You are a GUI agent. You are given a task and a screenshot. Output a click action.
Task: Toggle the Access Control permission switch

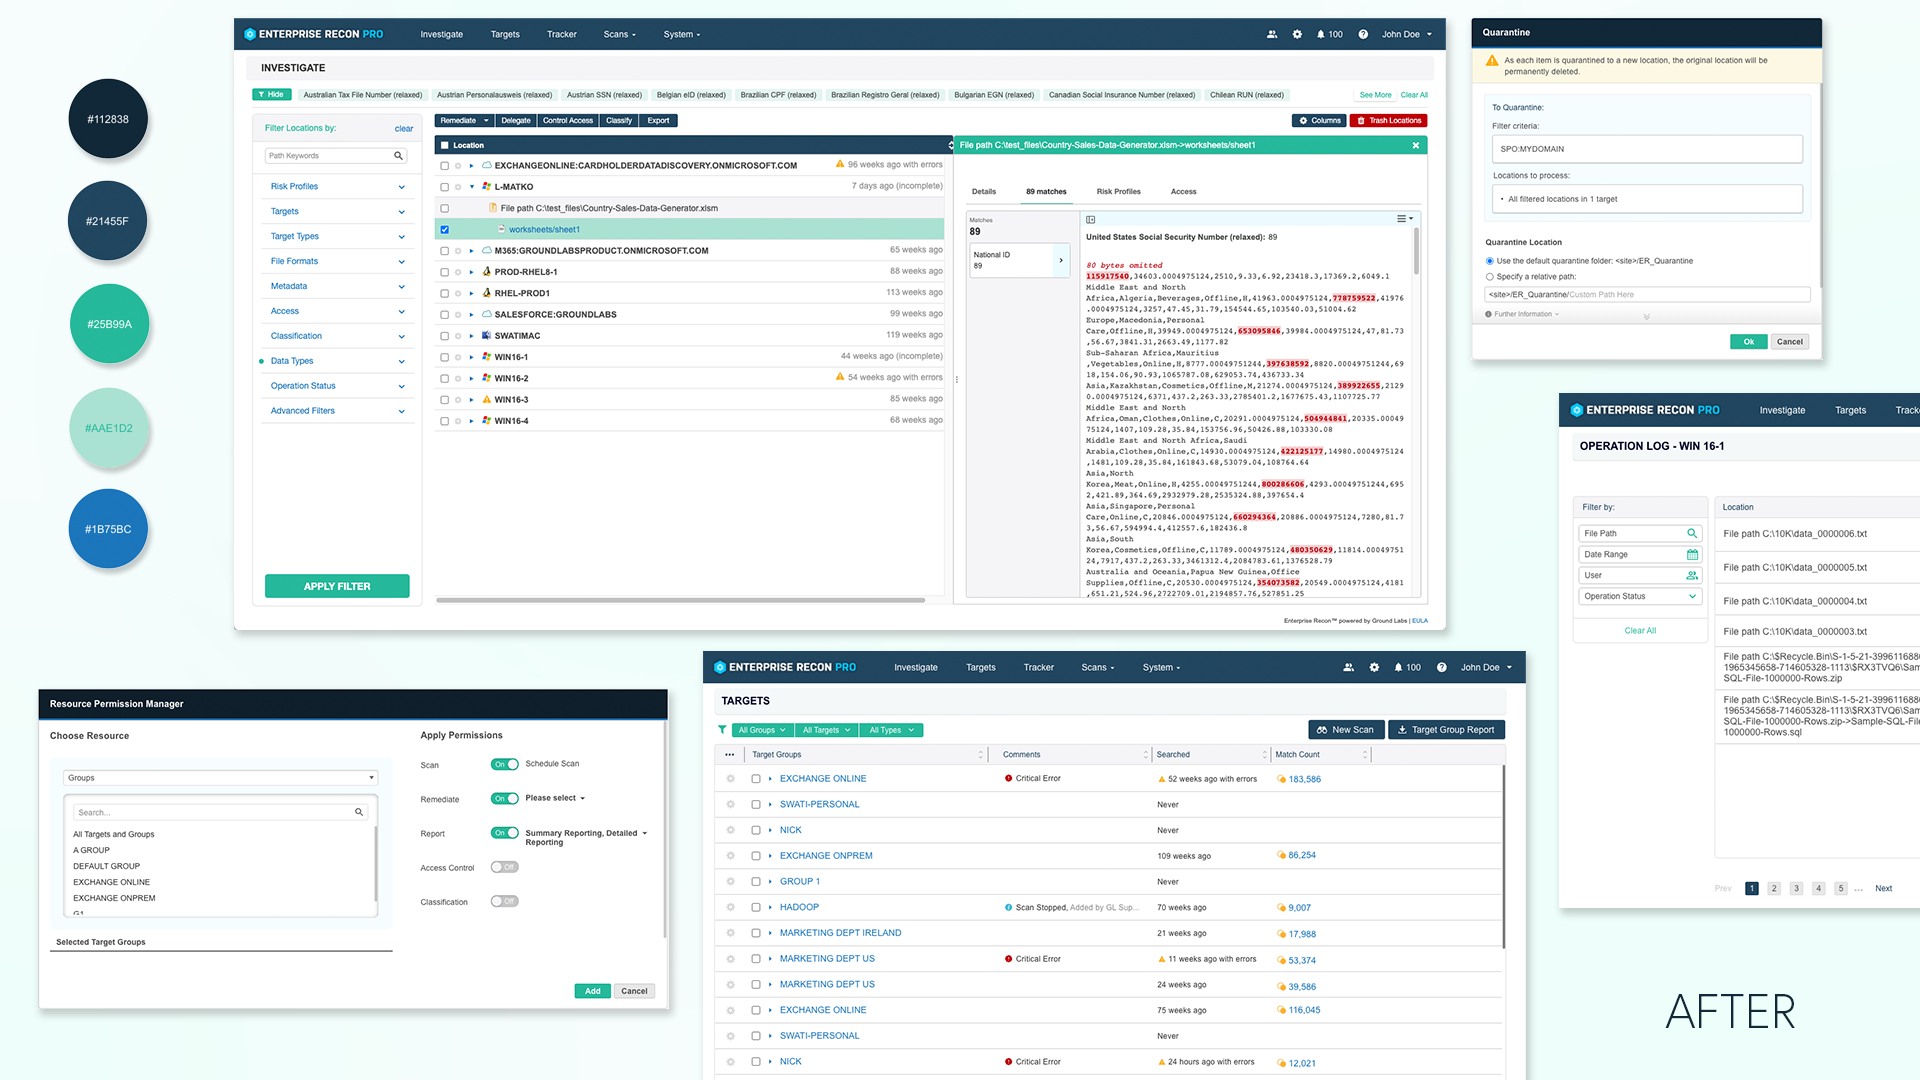pyautogui.click(x=504, y=867)
